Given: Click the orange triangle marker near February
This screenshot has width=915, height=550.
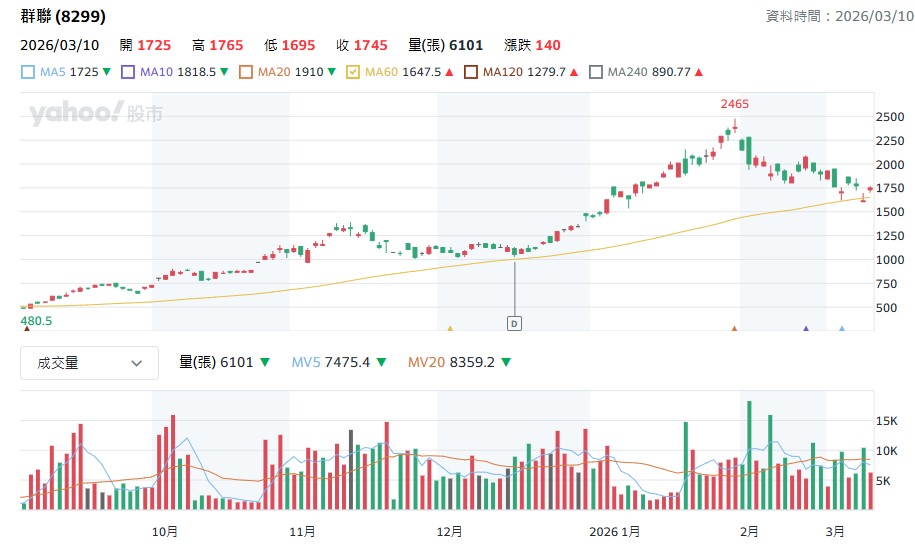Looking at the screenshot, I should point(735,328).
